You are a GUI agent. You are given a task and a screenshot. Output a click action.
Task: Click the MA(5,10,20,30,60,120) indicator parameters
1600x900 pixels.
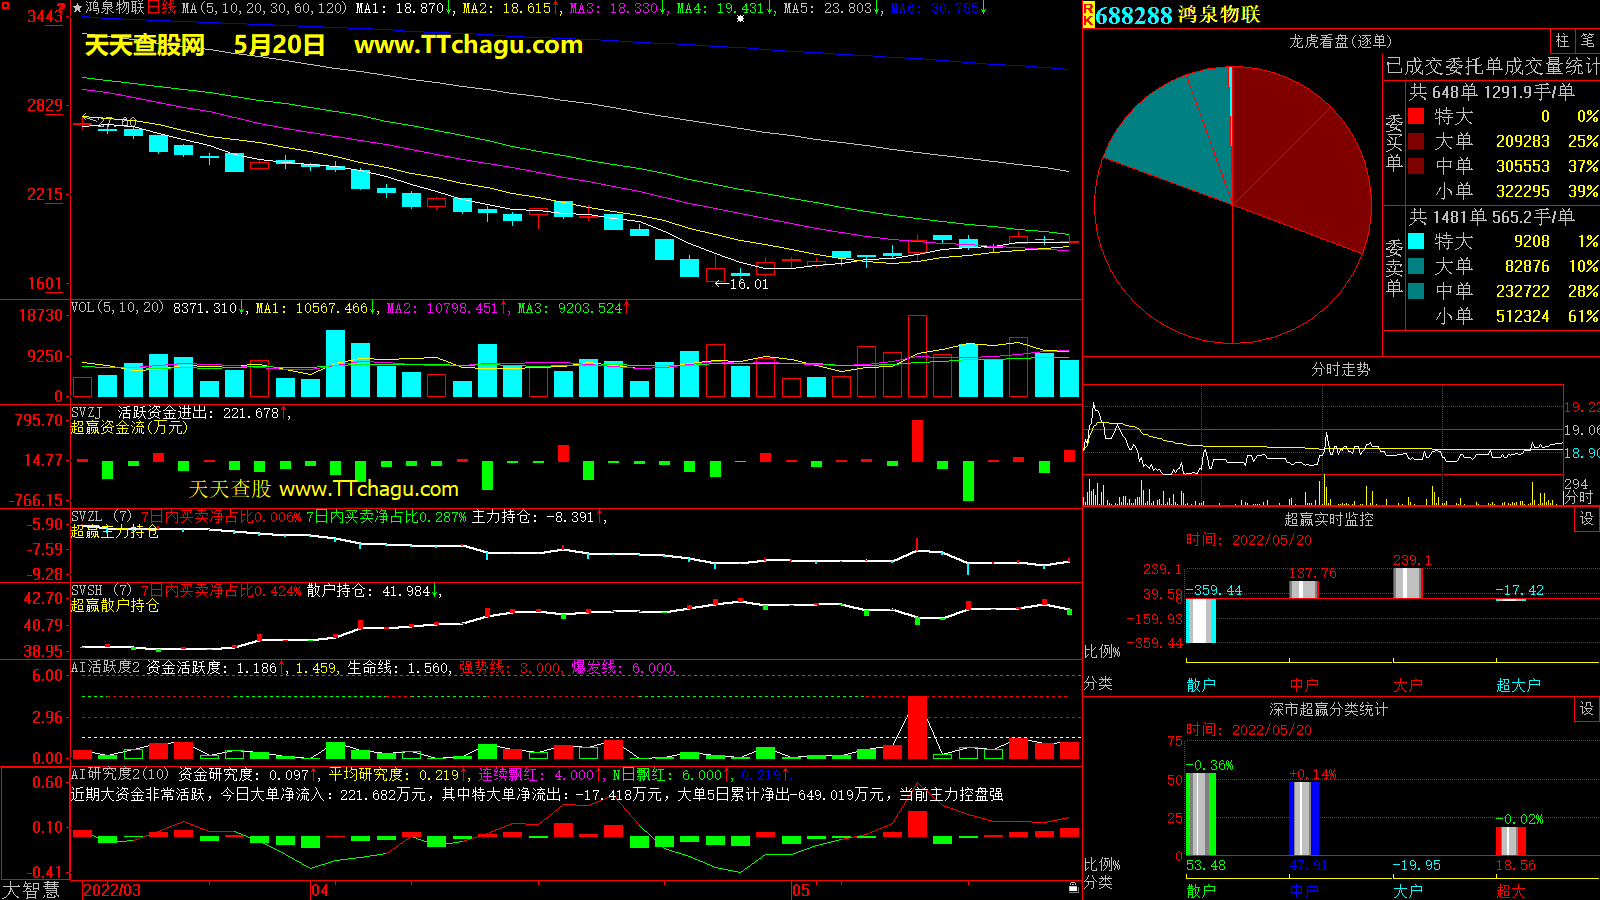tap(264, 8)
